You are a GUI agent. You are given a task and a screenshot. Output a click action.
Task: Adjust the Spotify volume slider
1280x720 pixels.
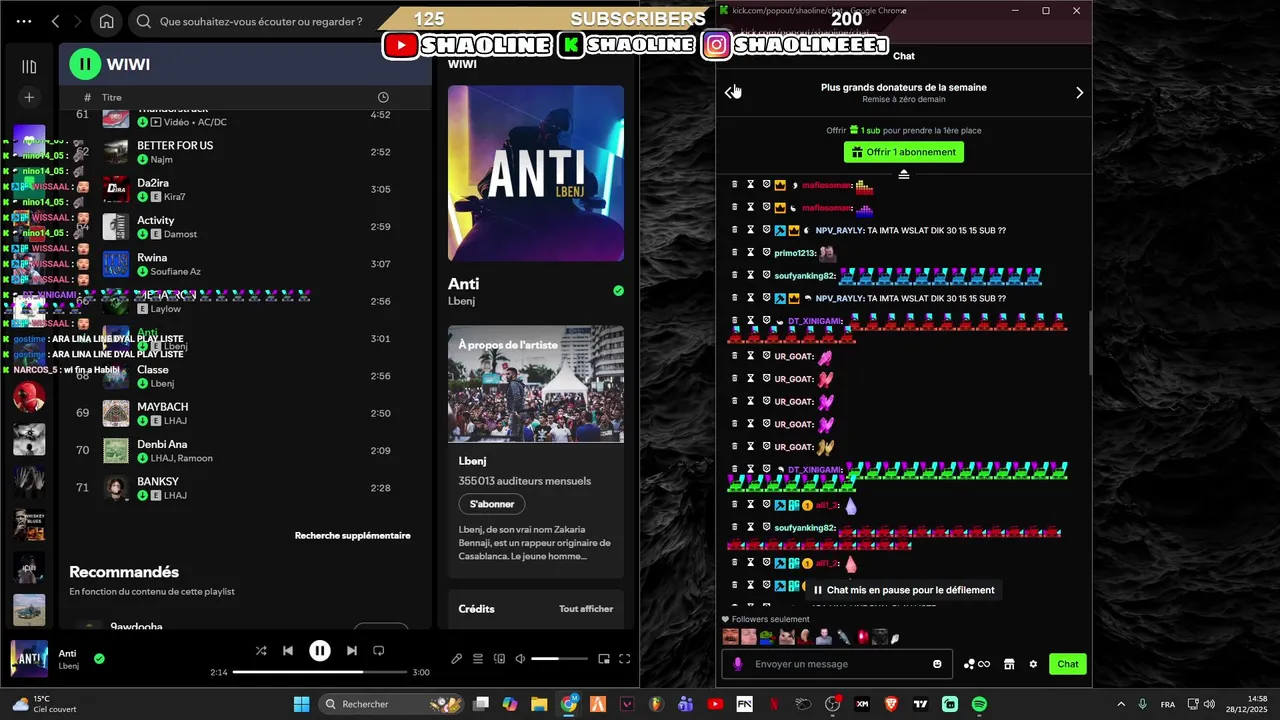tap(559, 659)
